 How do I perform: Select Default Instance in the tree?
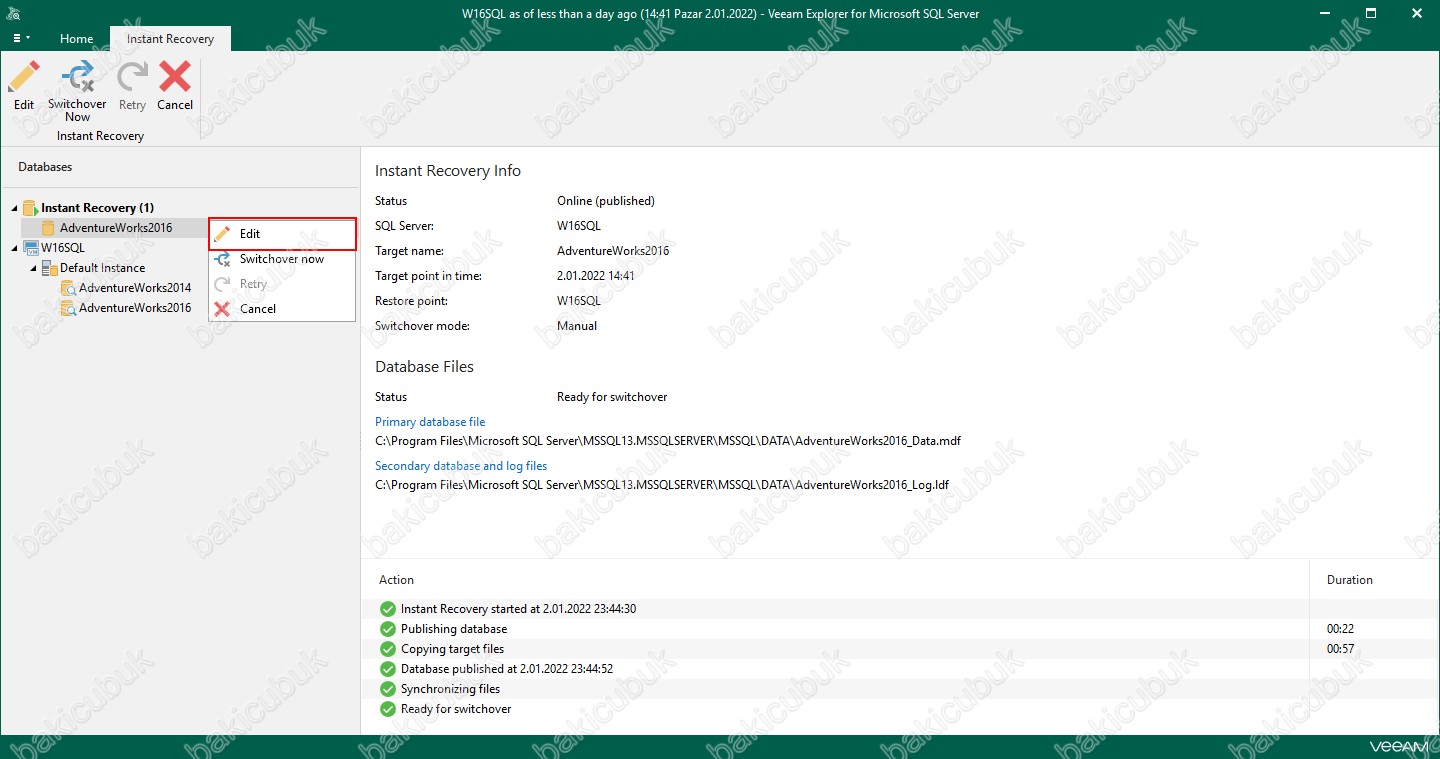point(102,268)
